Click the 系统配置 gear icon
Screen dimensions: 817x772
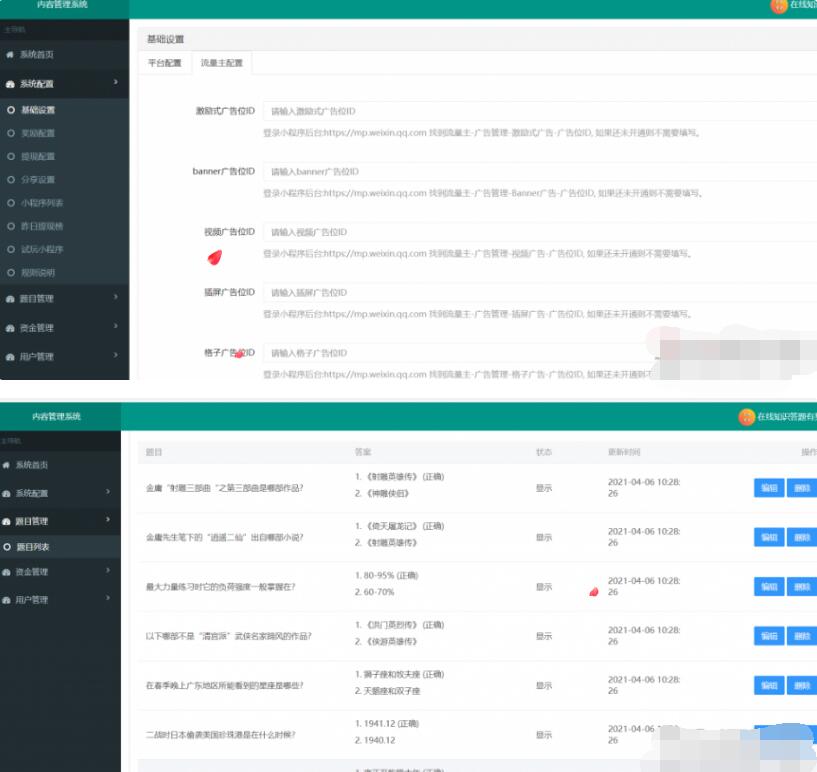(x=10, y=85)
